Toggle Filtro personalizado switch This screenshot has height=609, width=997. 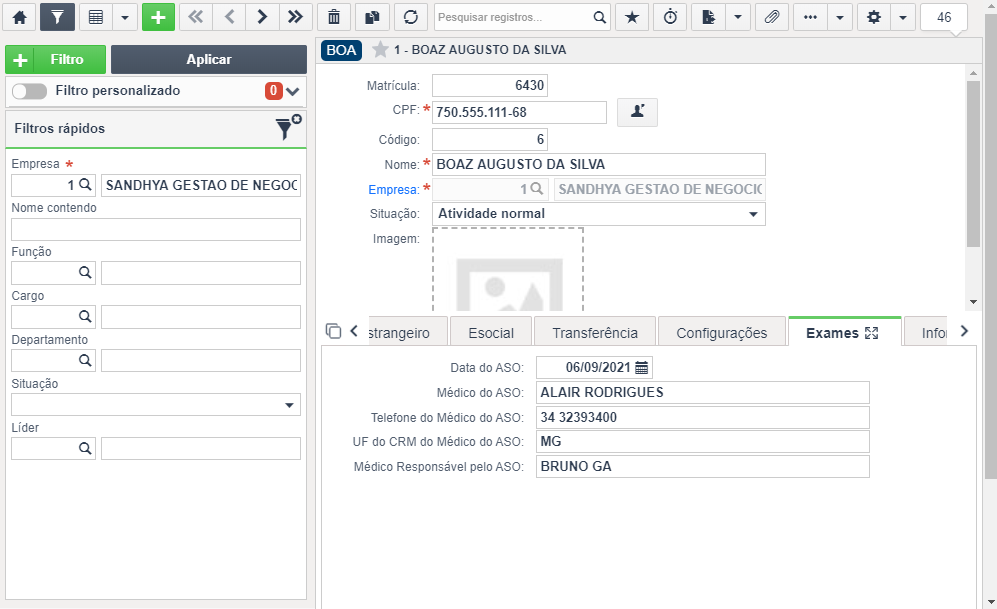pyautogui.click(x=29, y=91)
